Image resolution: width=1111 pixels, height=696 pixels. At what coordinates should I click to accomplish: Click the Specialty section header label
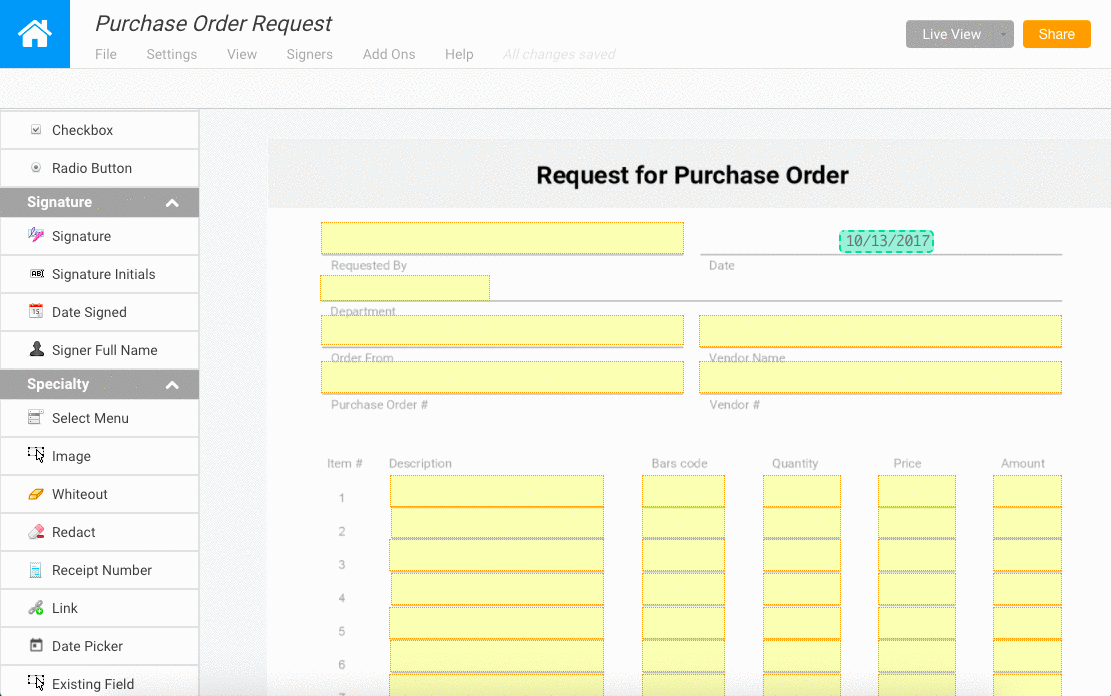coord(58,384)
